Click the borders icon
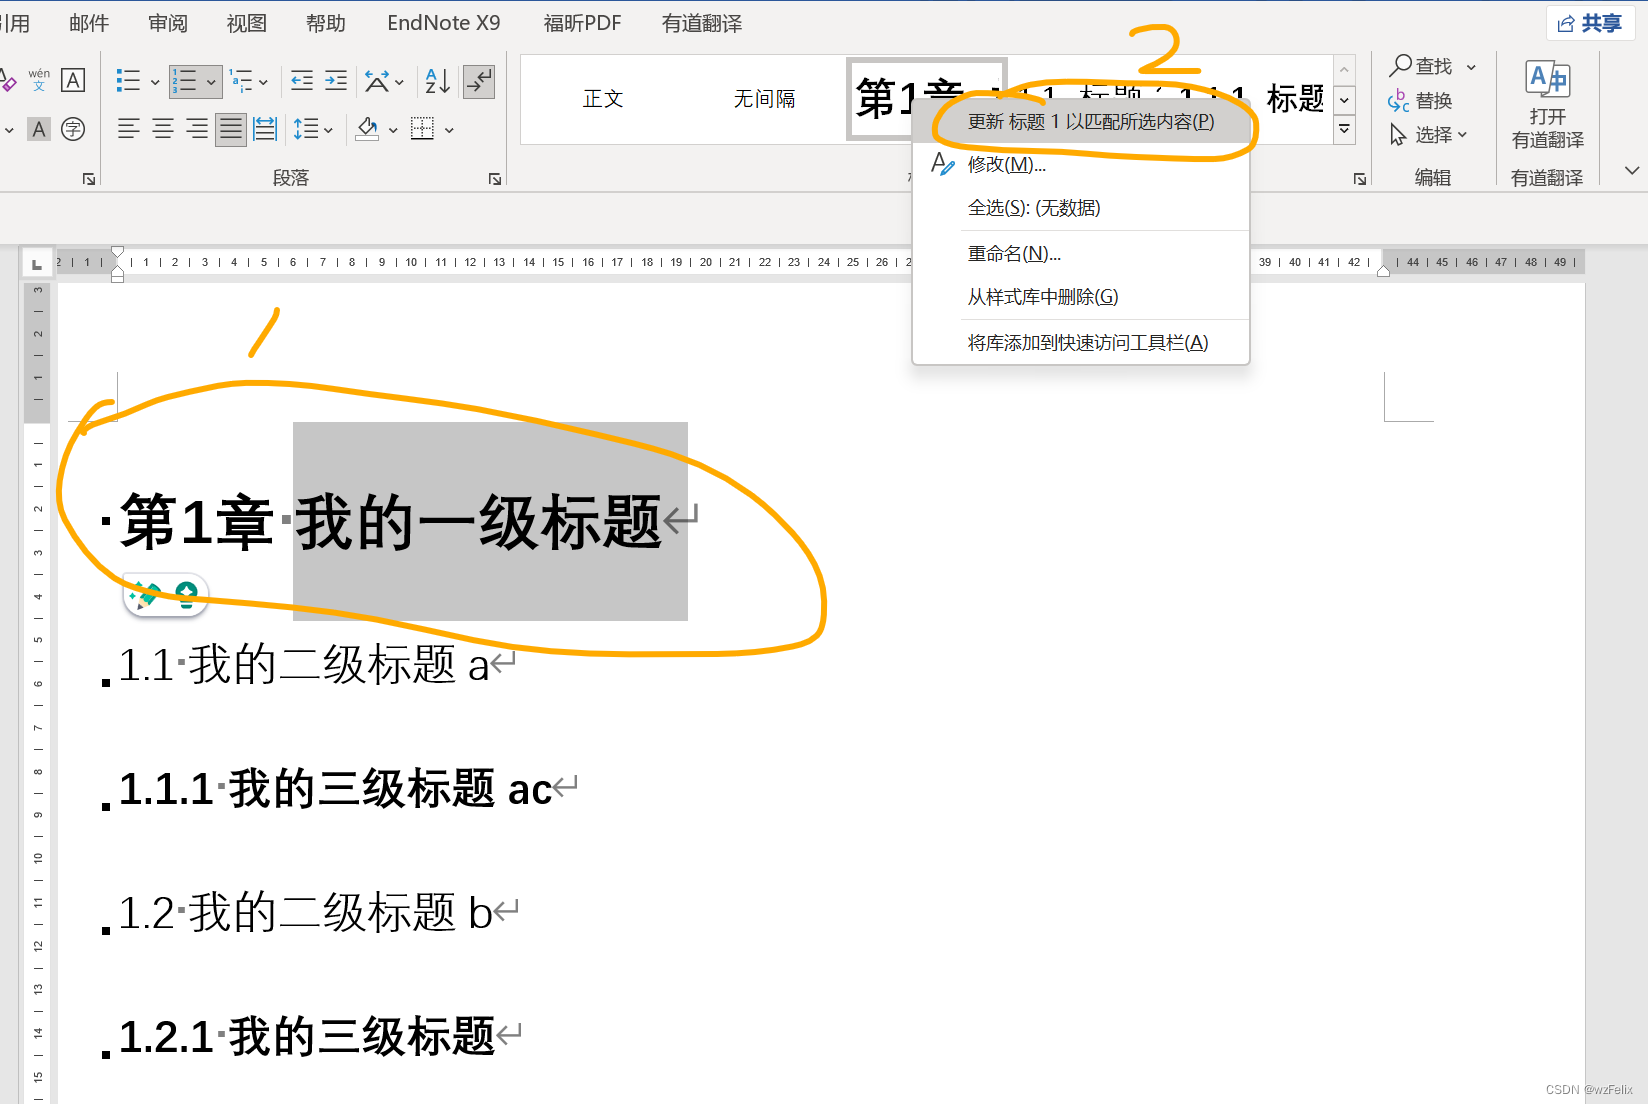The width and height of the screenshot is (1648, 1104). (x=423, y=129)
